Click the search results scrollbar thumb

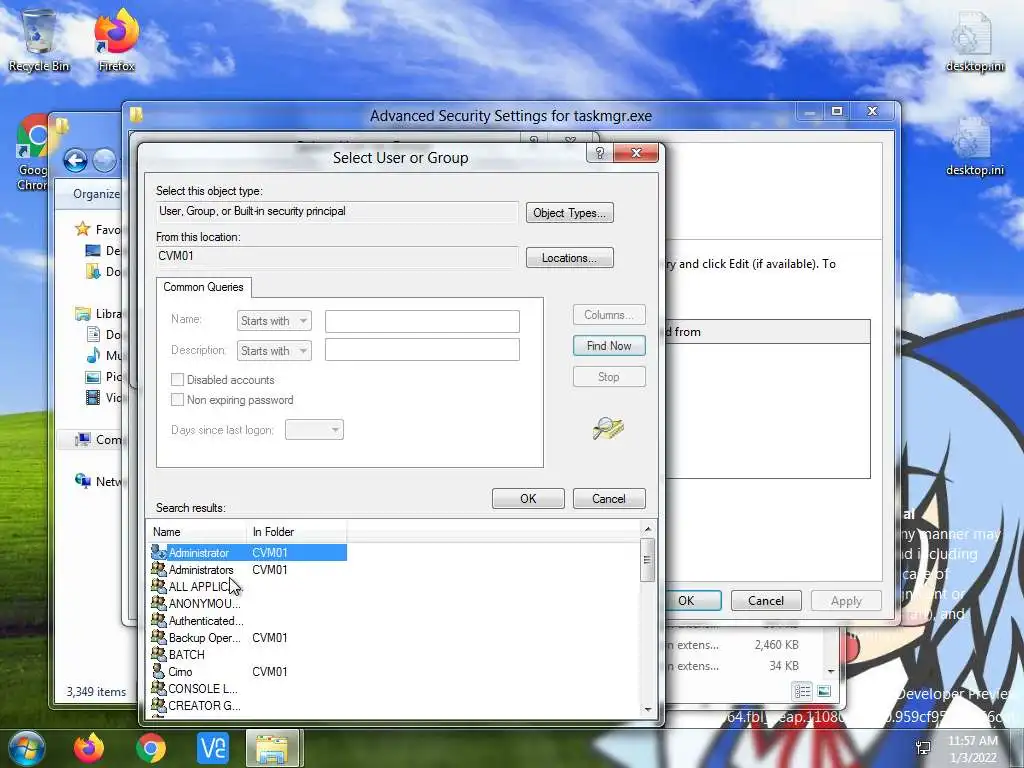[x=647, y=560]
